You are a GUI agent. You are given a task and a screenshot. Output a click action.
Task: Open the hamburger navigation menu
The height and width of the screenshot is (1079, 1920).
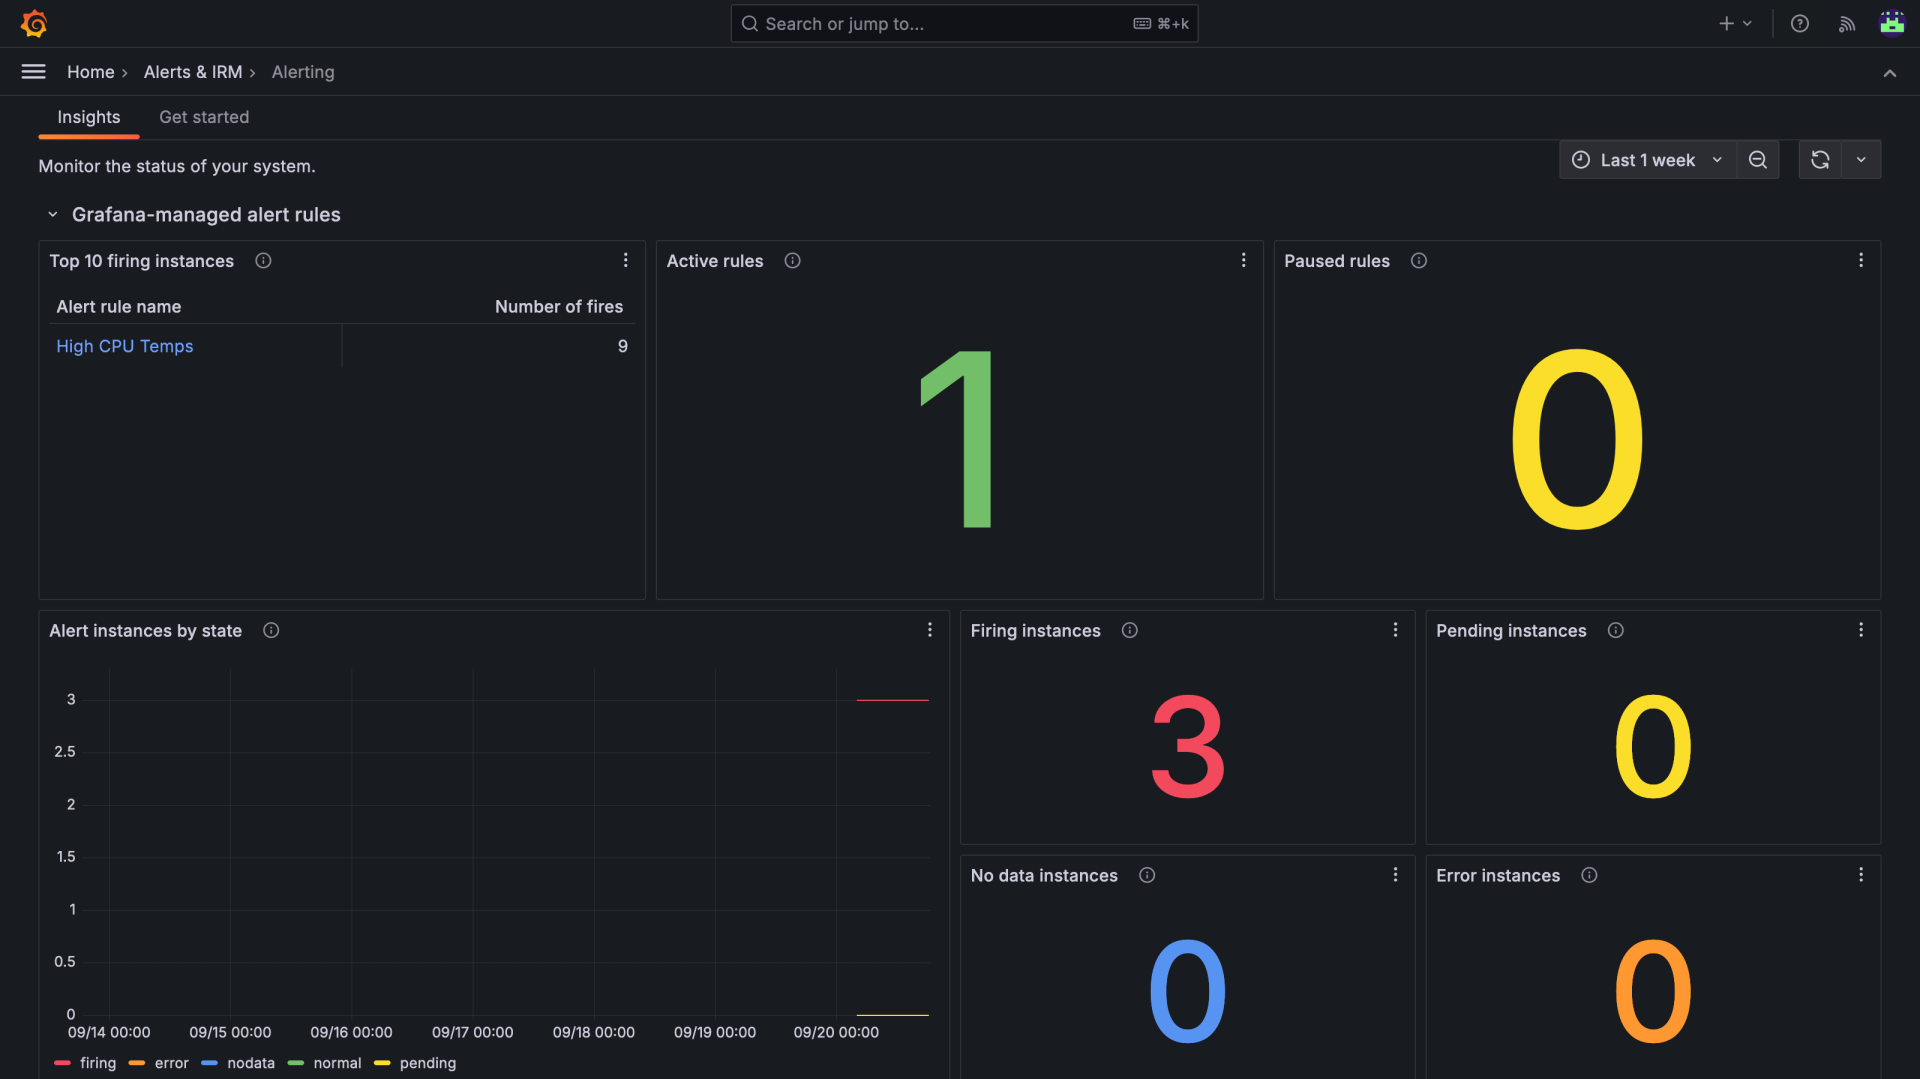(33, 71)
